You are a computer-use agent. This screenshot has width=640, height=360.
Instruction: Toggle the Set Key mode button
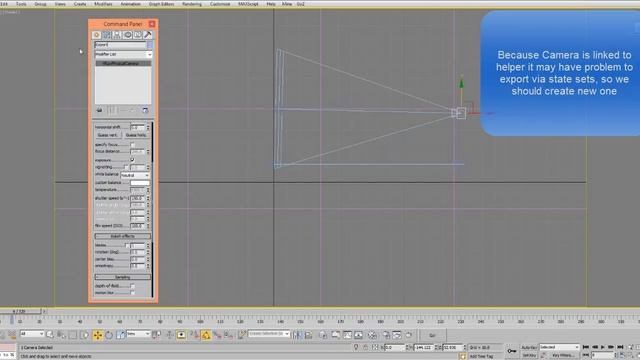point(529,355)
